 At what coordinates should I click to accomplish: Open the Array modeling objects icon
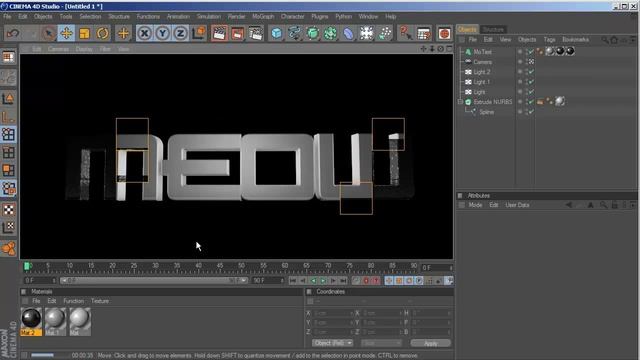tap(331, 33)
